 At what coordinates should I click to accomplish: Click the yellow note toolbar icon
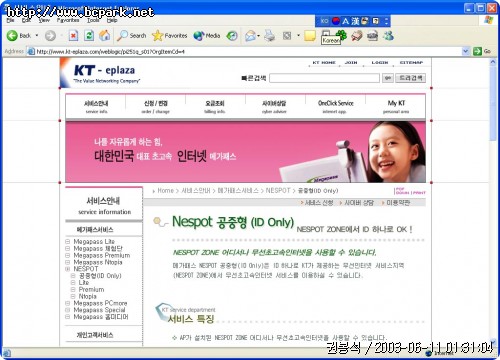(x=310, y=36)
